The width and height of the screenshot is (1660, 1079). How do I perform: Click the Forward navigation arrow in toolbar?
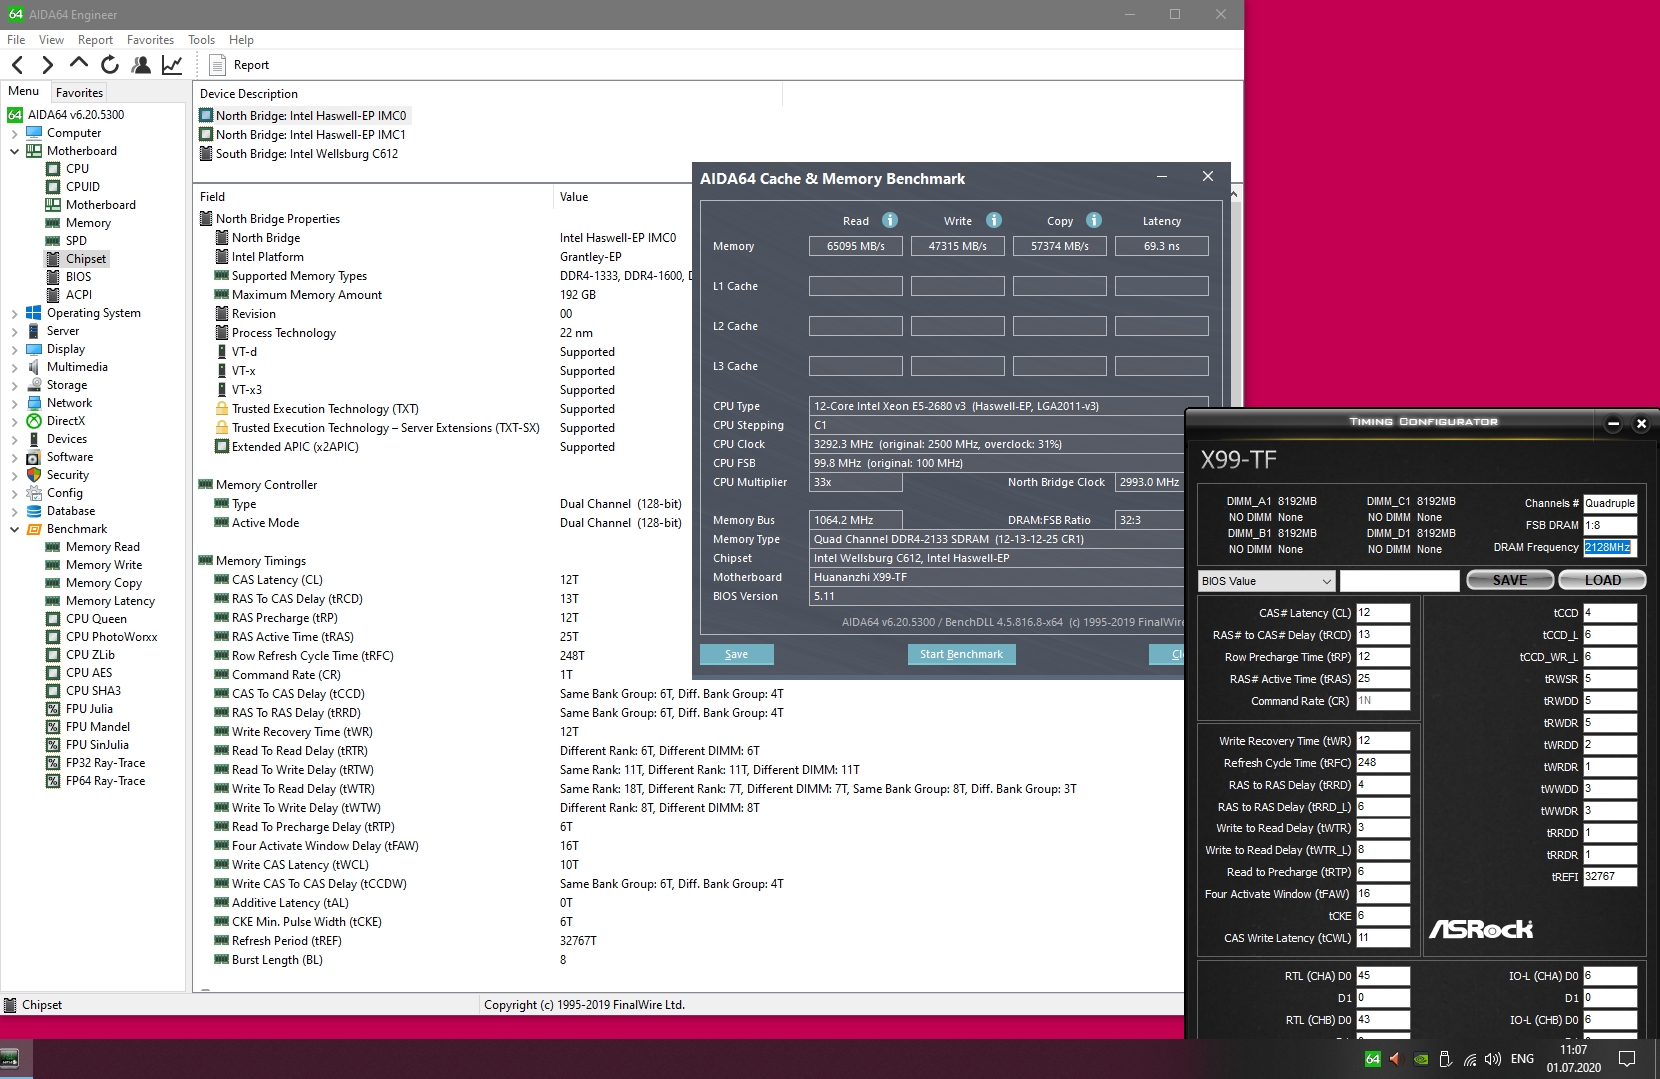coord(47,65)
